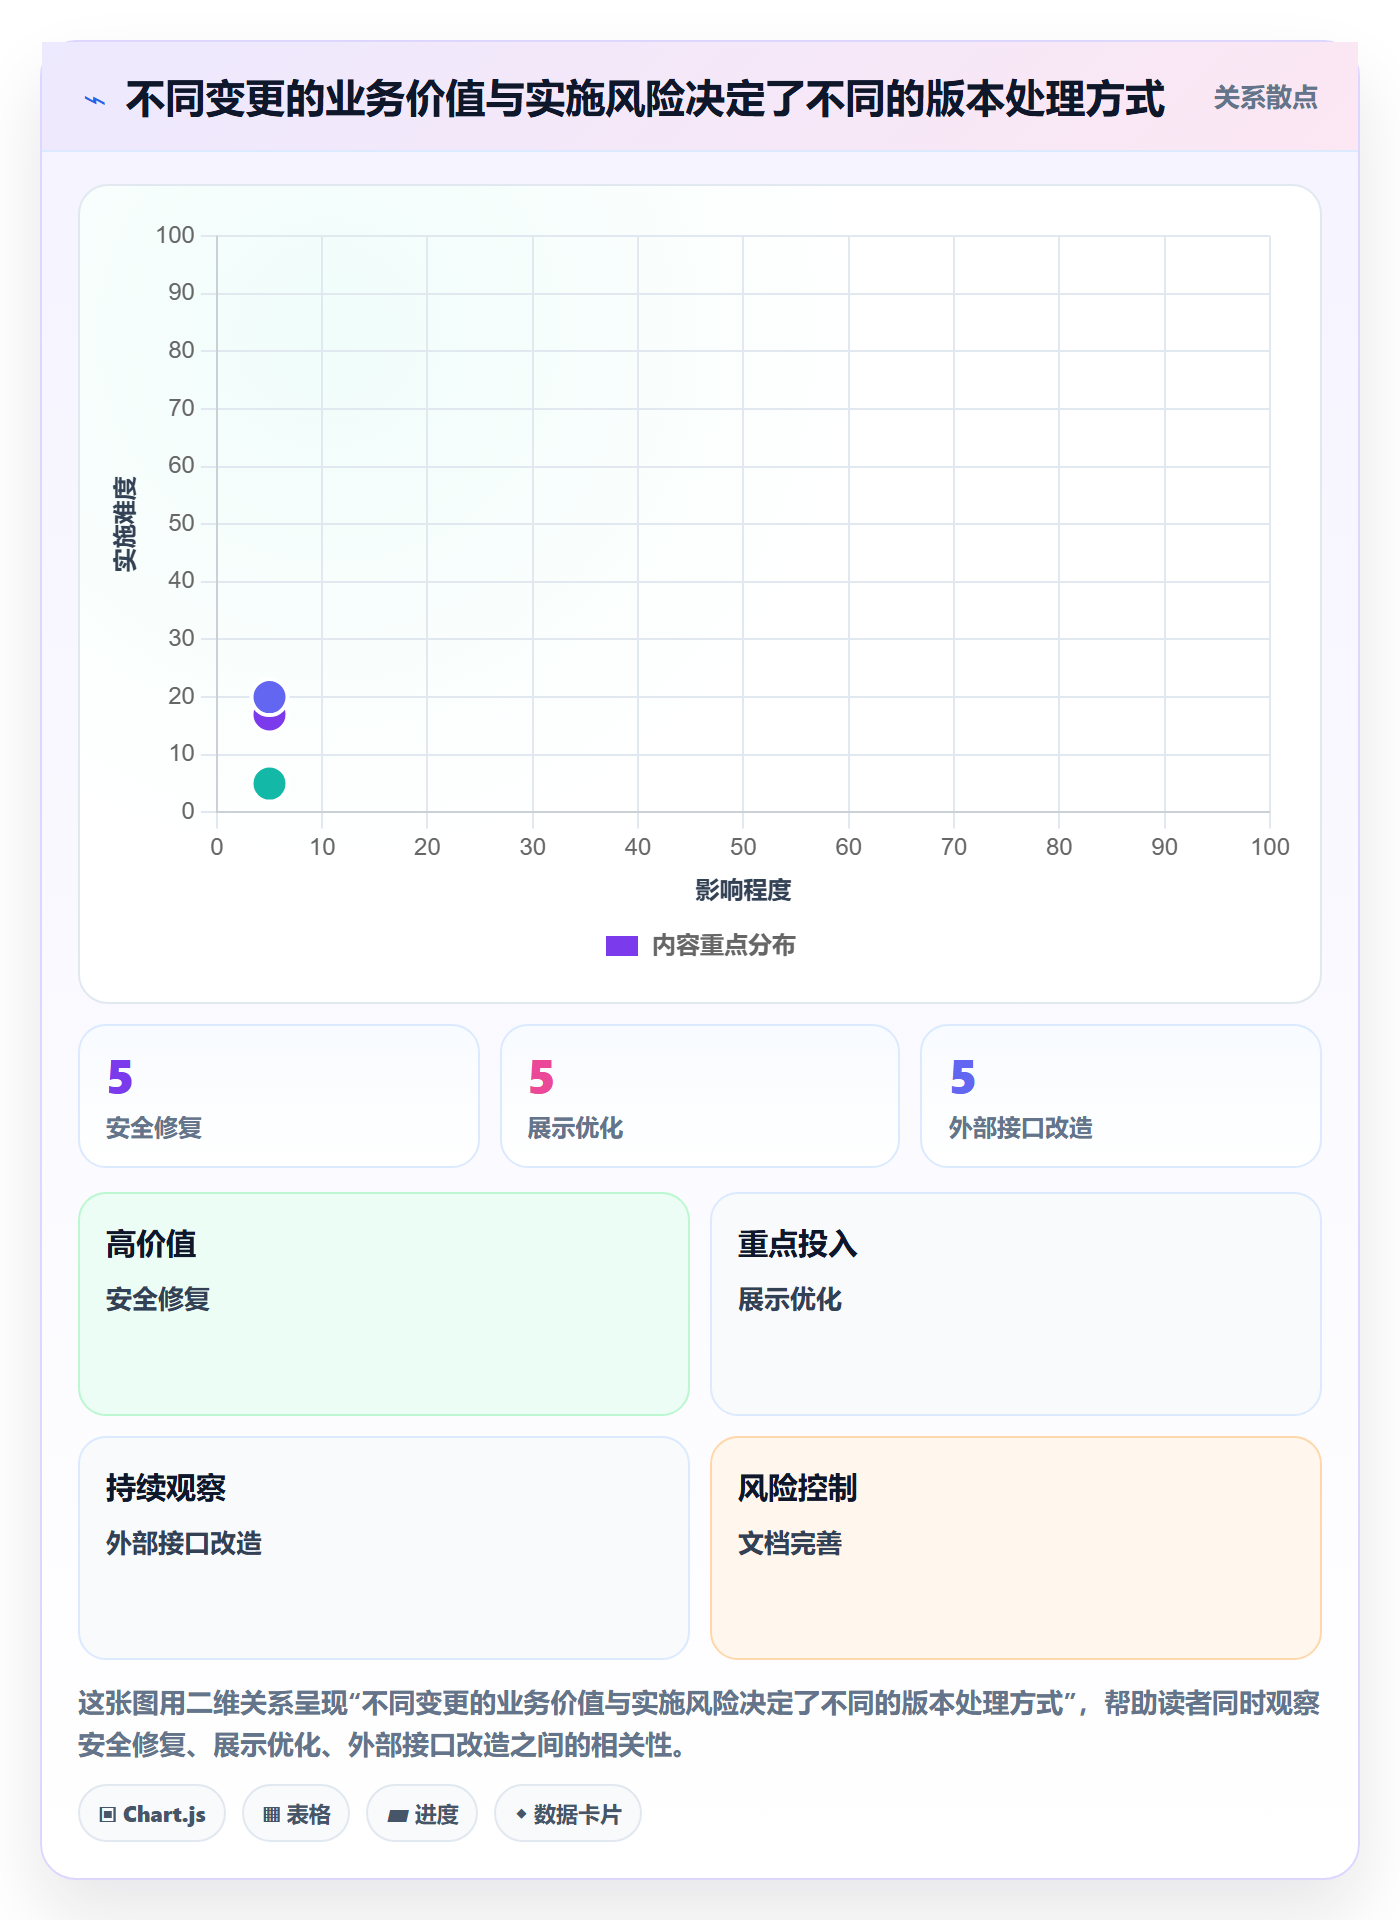Screen dimensions: 1400x1920
Task: Click the purple scatter point behind blue
Action: pos(269,721)
